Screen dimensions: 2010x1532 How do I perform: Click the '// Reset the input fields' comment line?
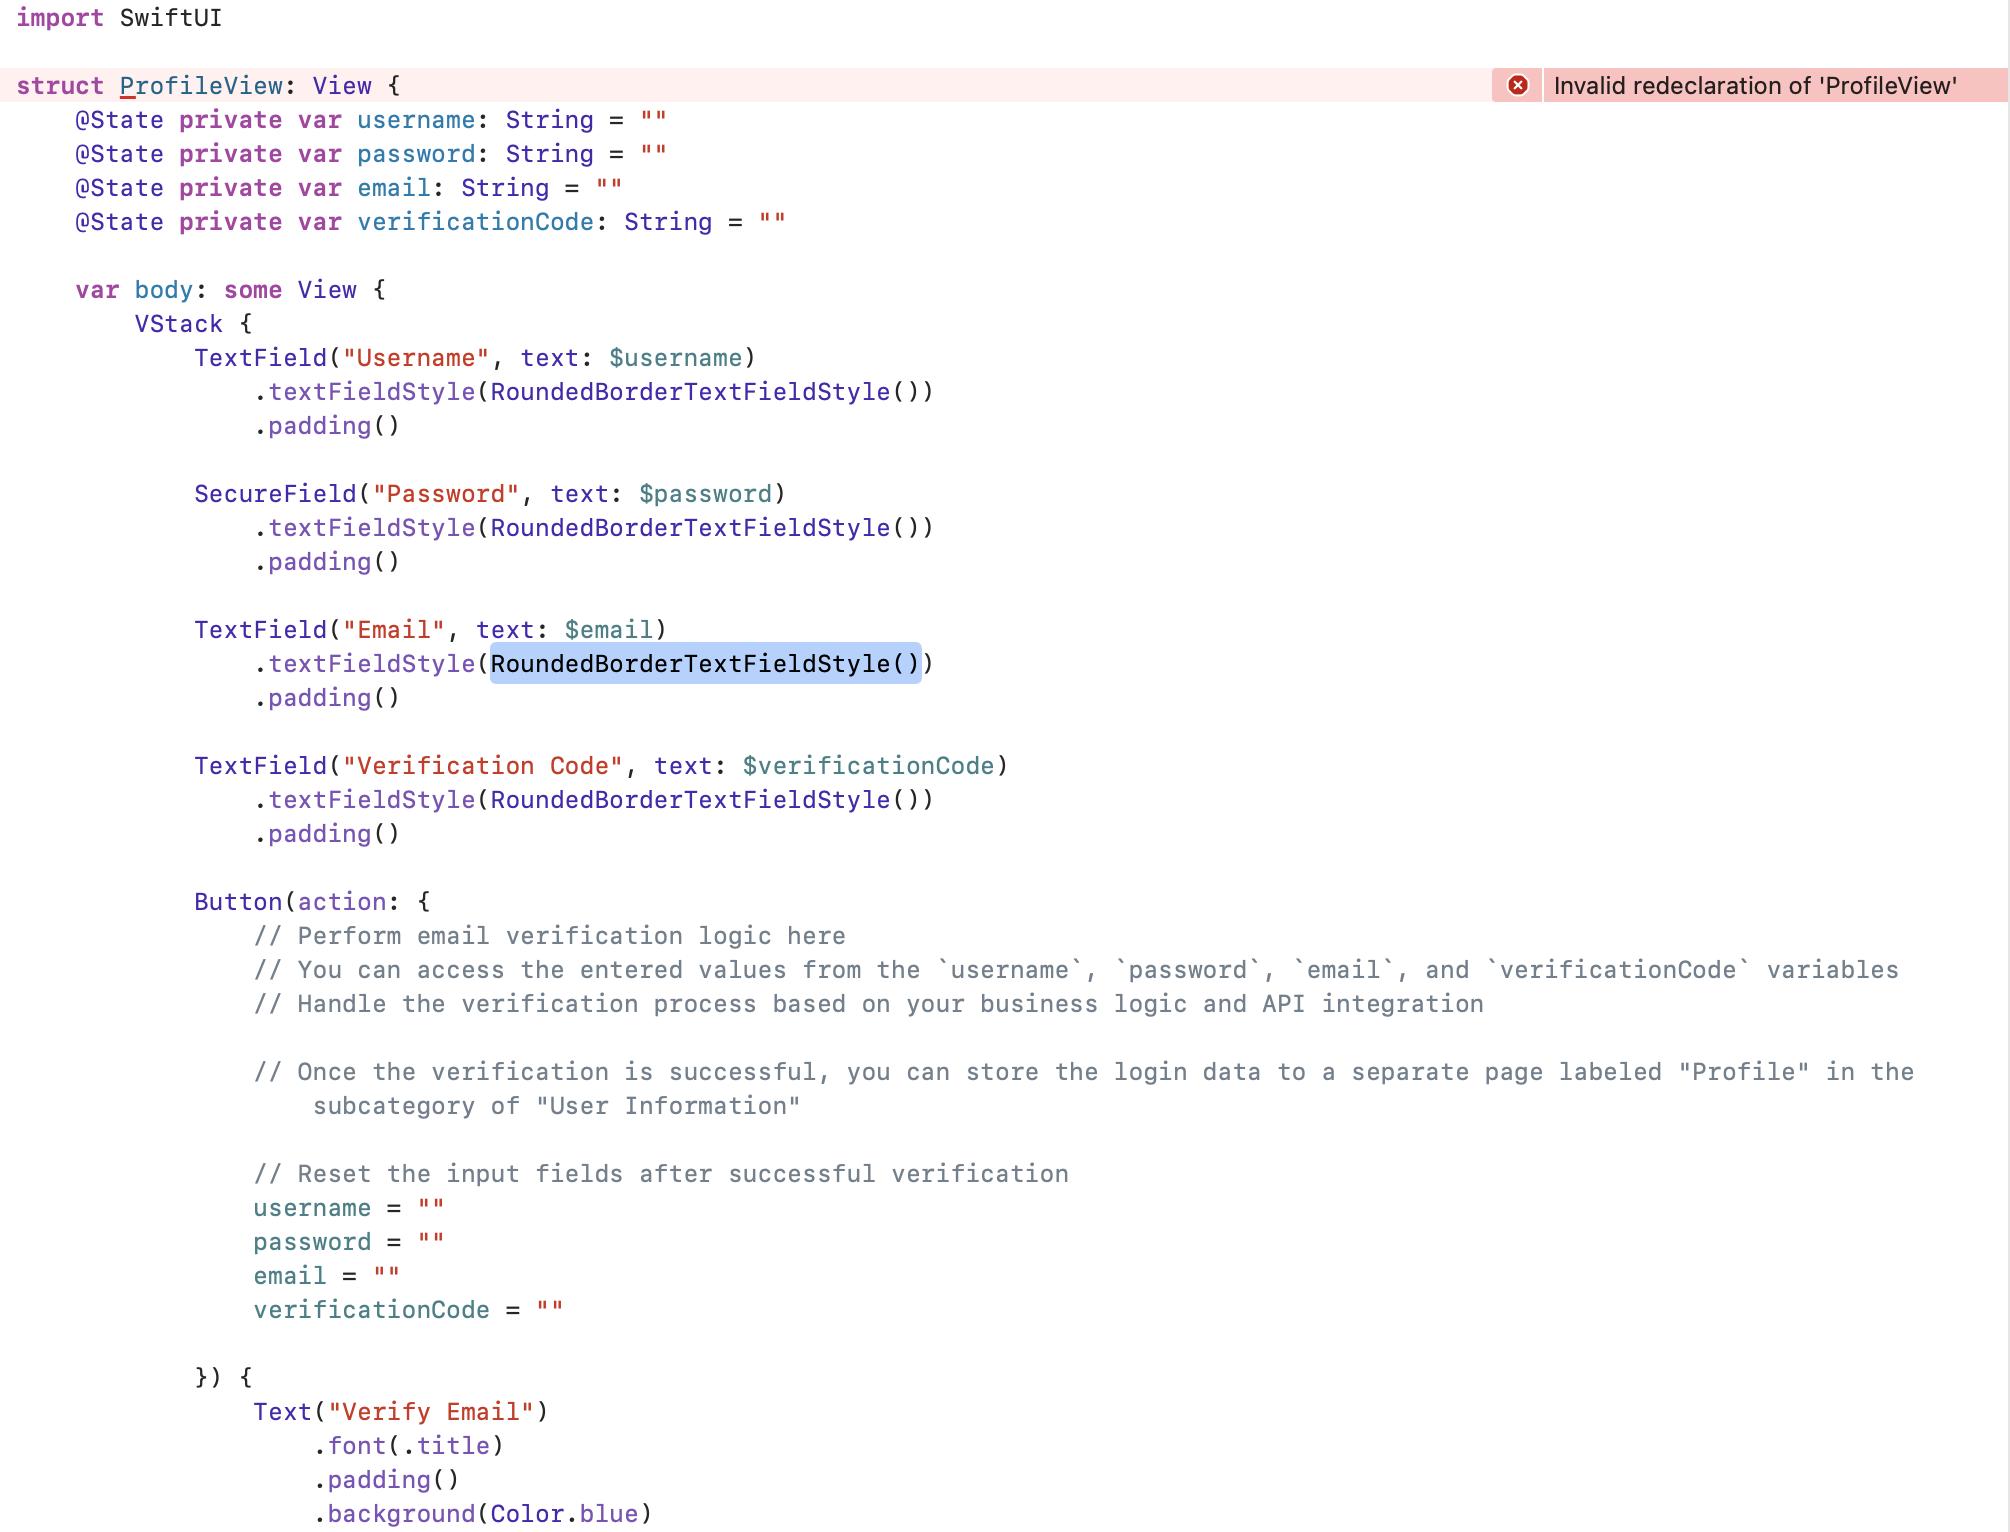pyautogui.click(x=661, y=1174)
